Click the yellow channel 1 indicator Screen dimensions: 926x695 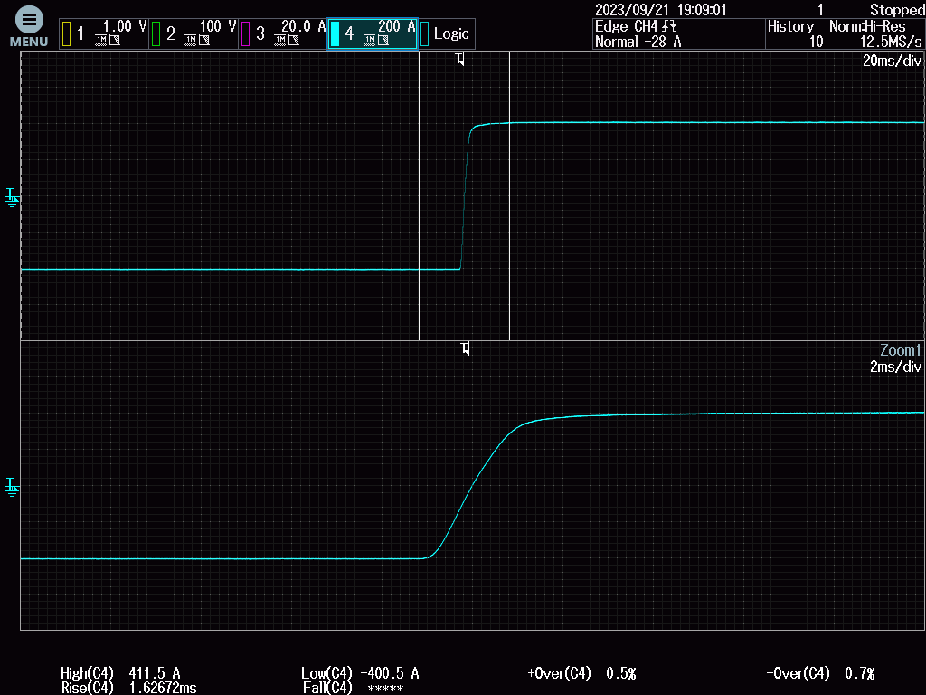click(x=67, y=33)
